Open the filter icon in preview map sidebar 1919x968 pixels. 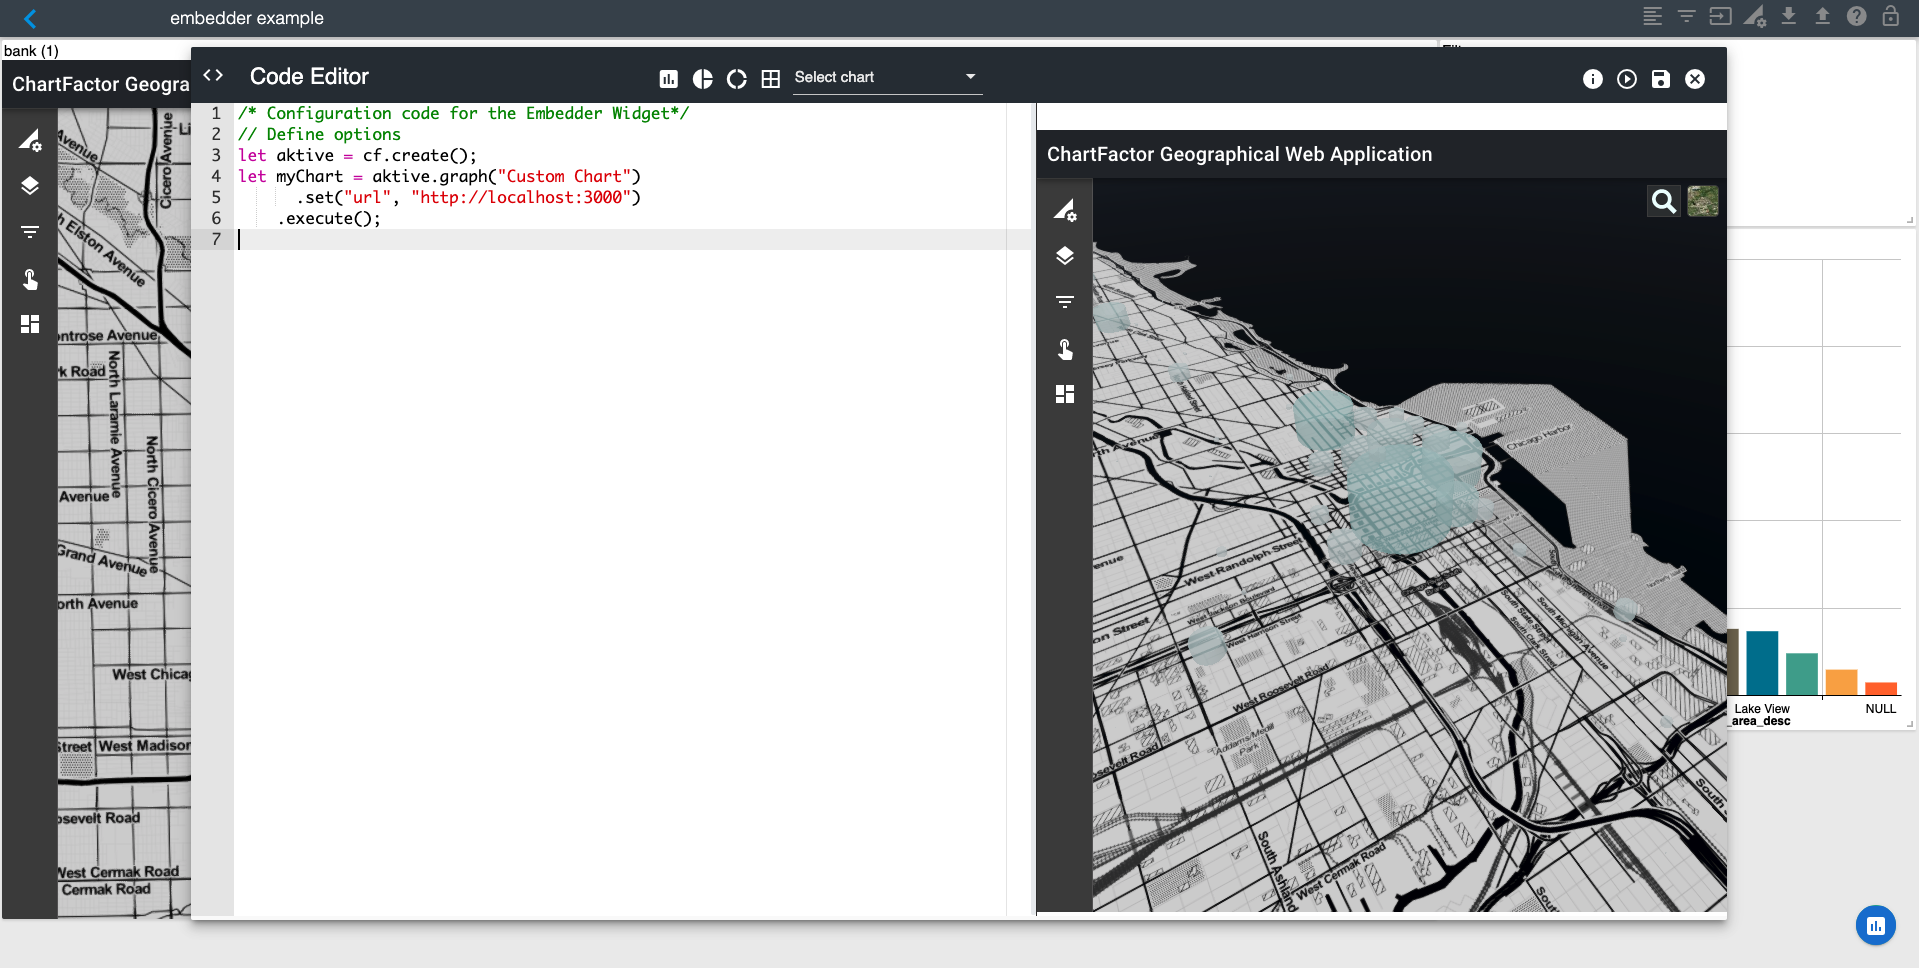[x=1065, y=302]
